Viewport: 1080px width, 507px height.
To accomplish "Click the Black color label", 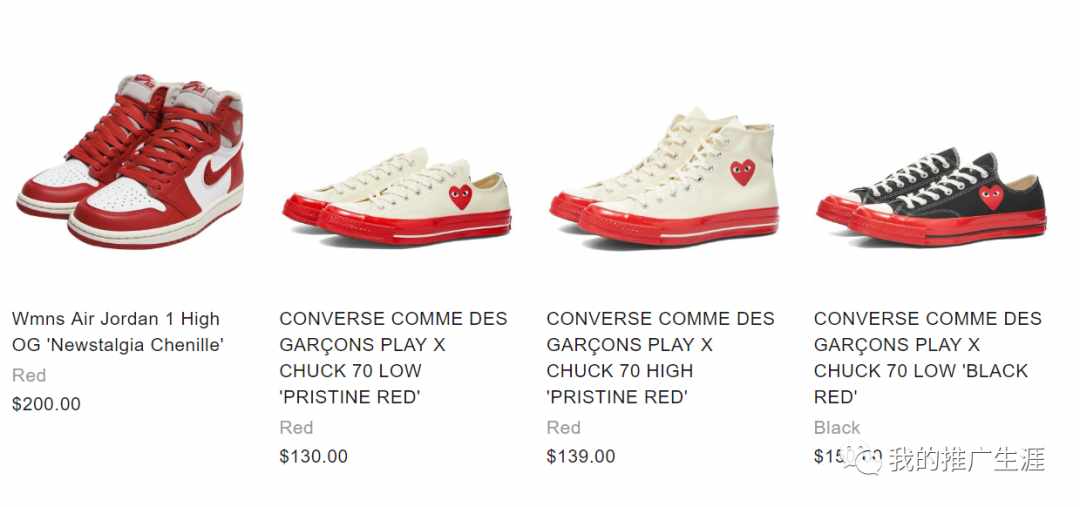I will (837, 428).
